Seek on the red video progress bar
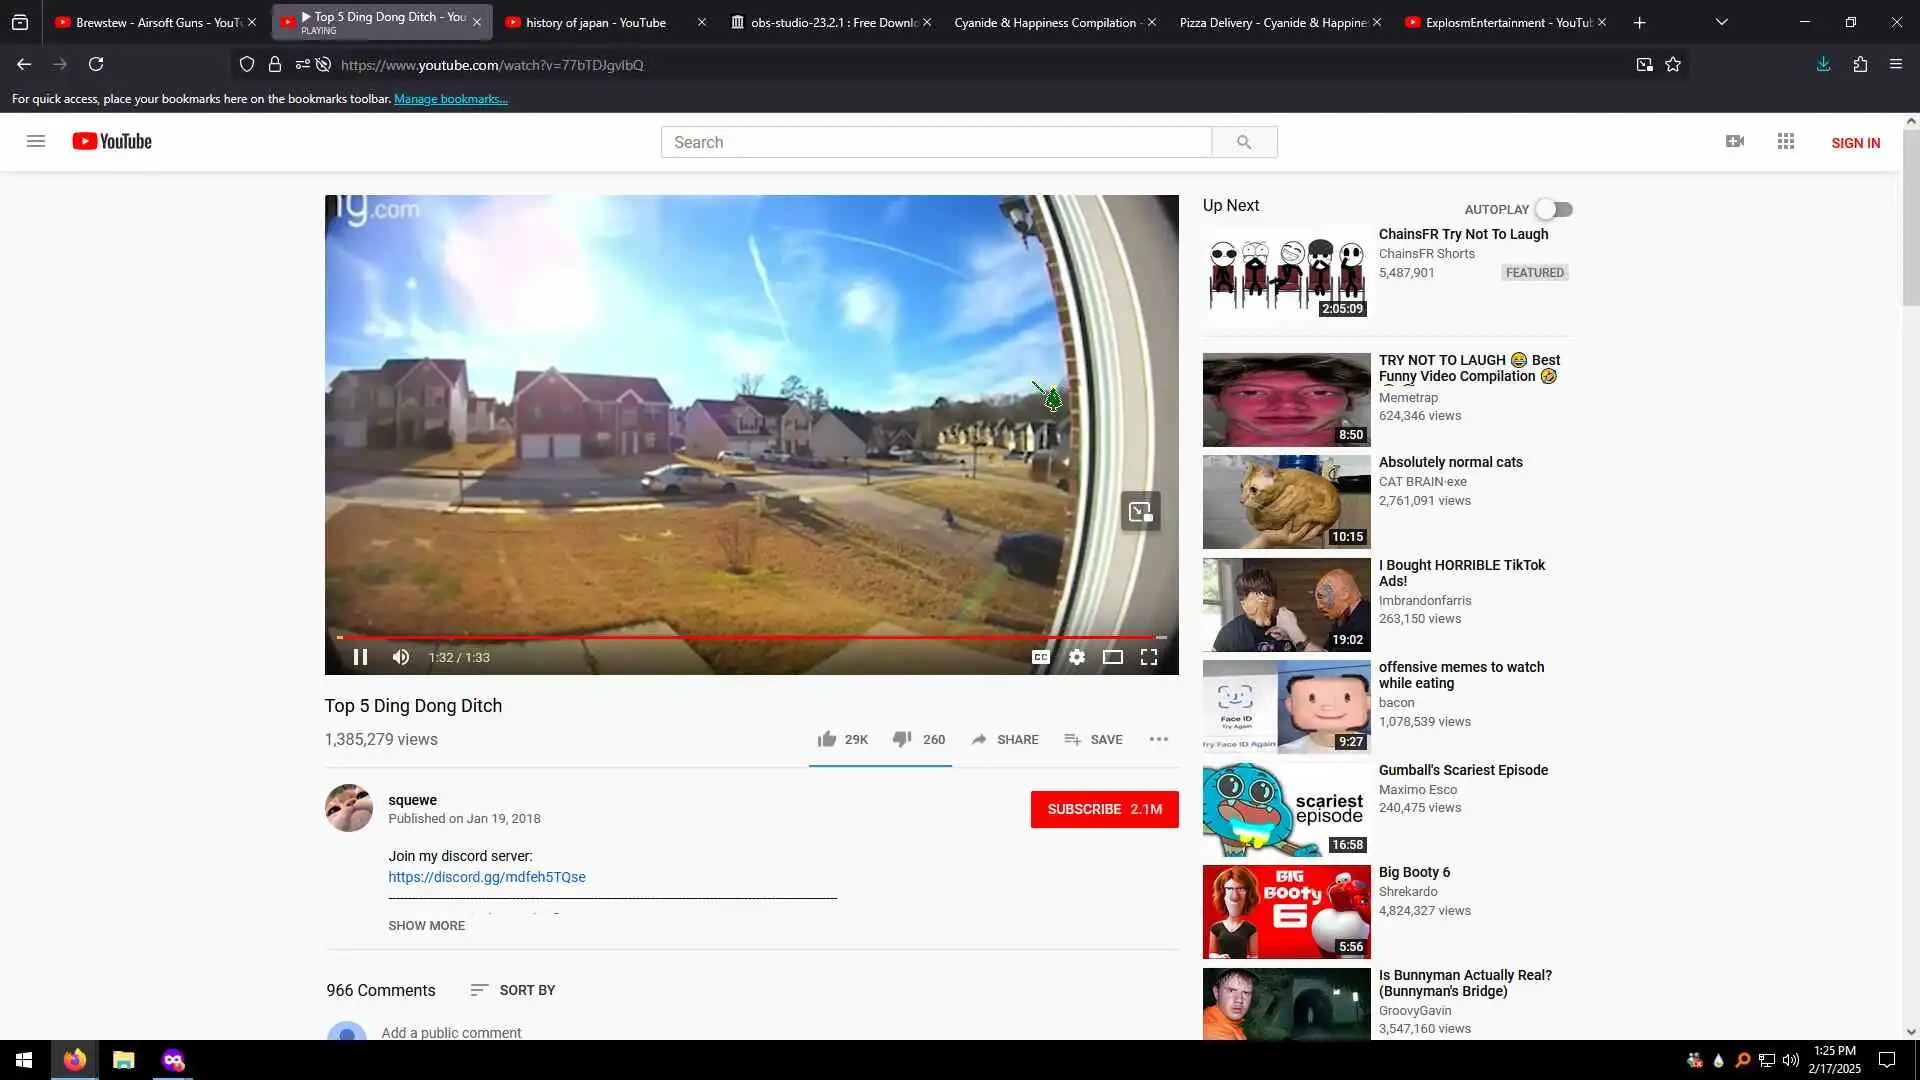 [x=750, y=637]
